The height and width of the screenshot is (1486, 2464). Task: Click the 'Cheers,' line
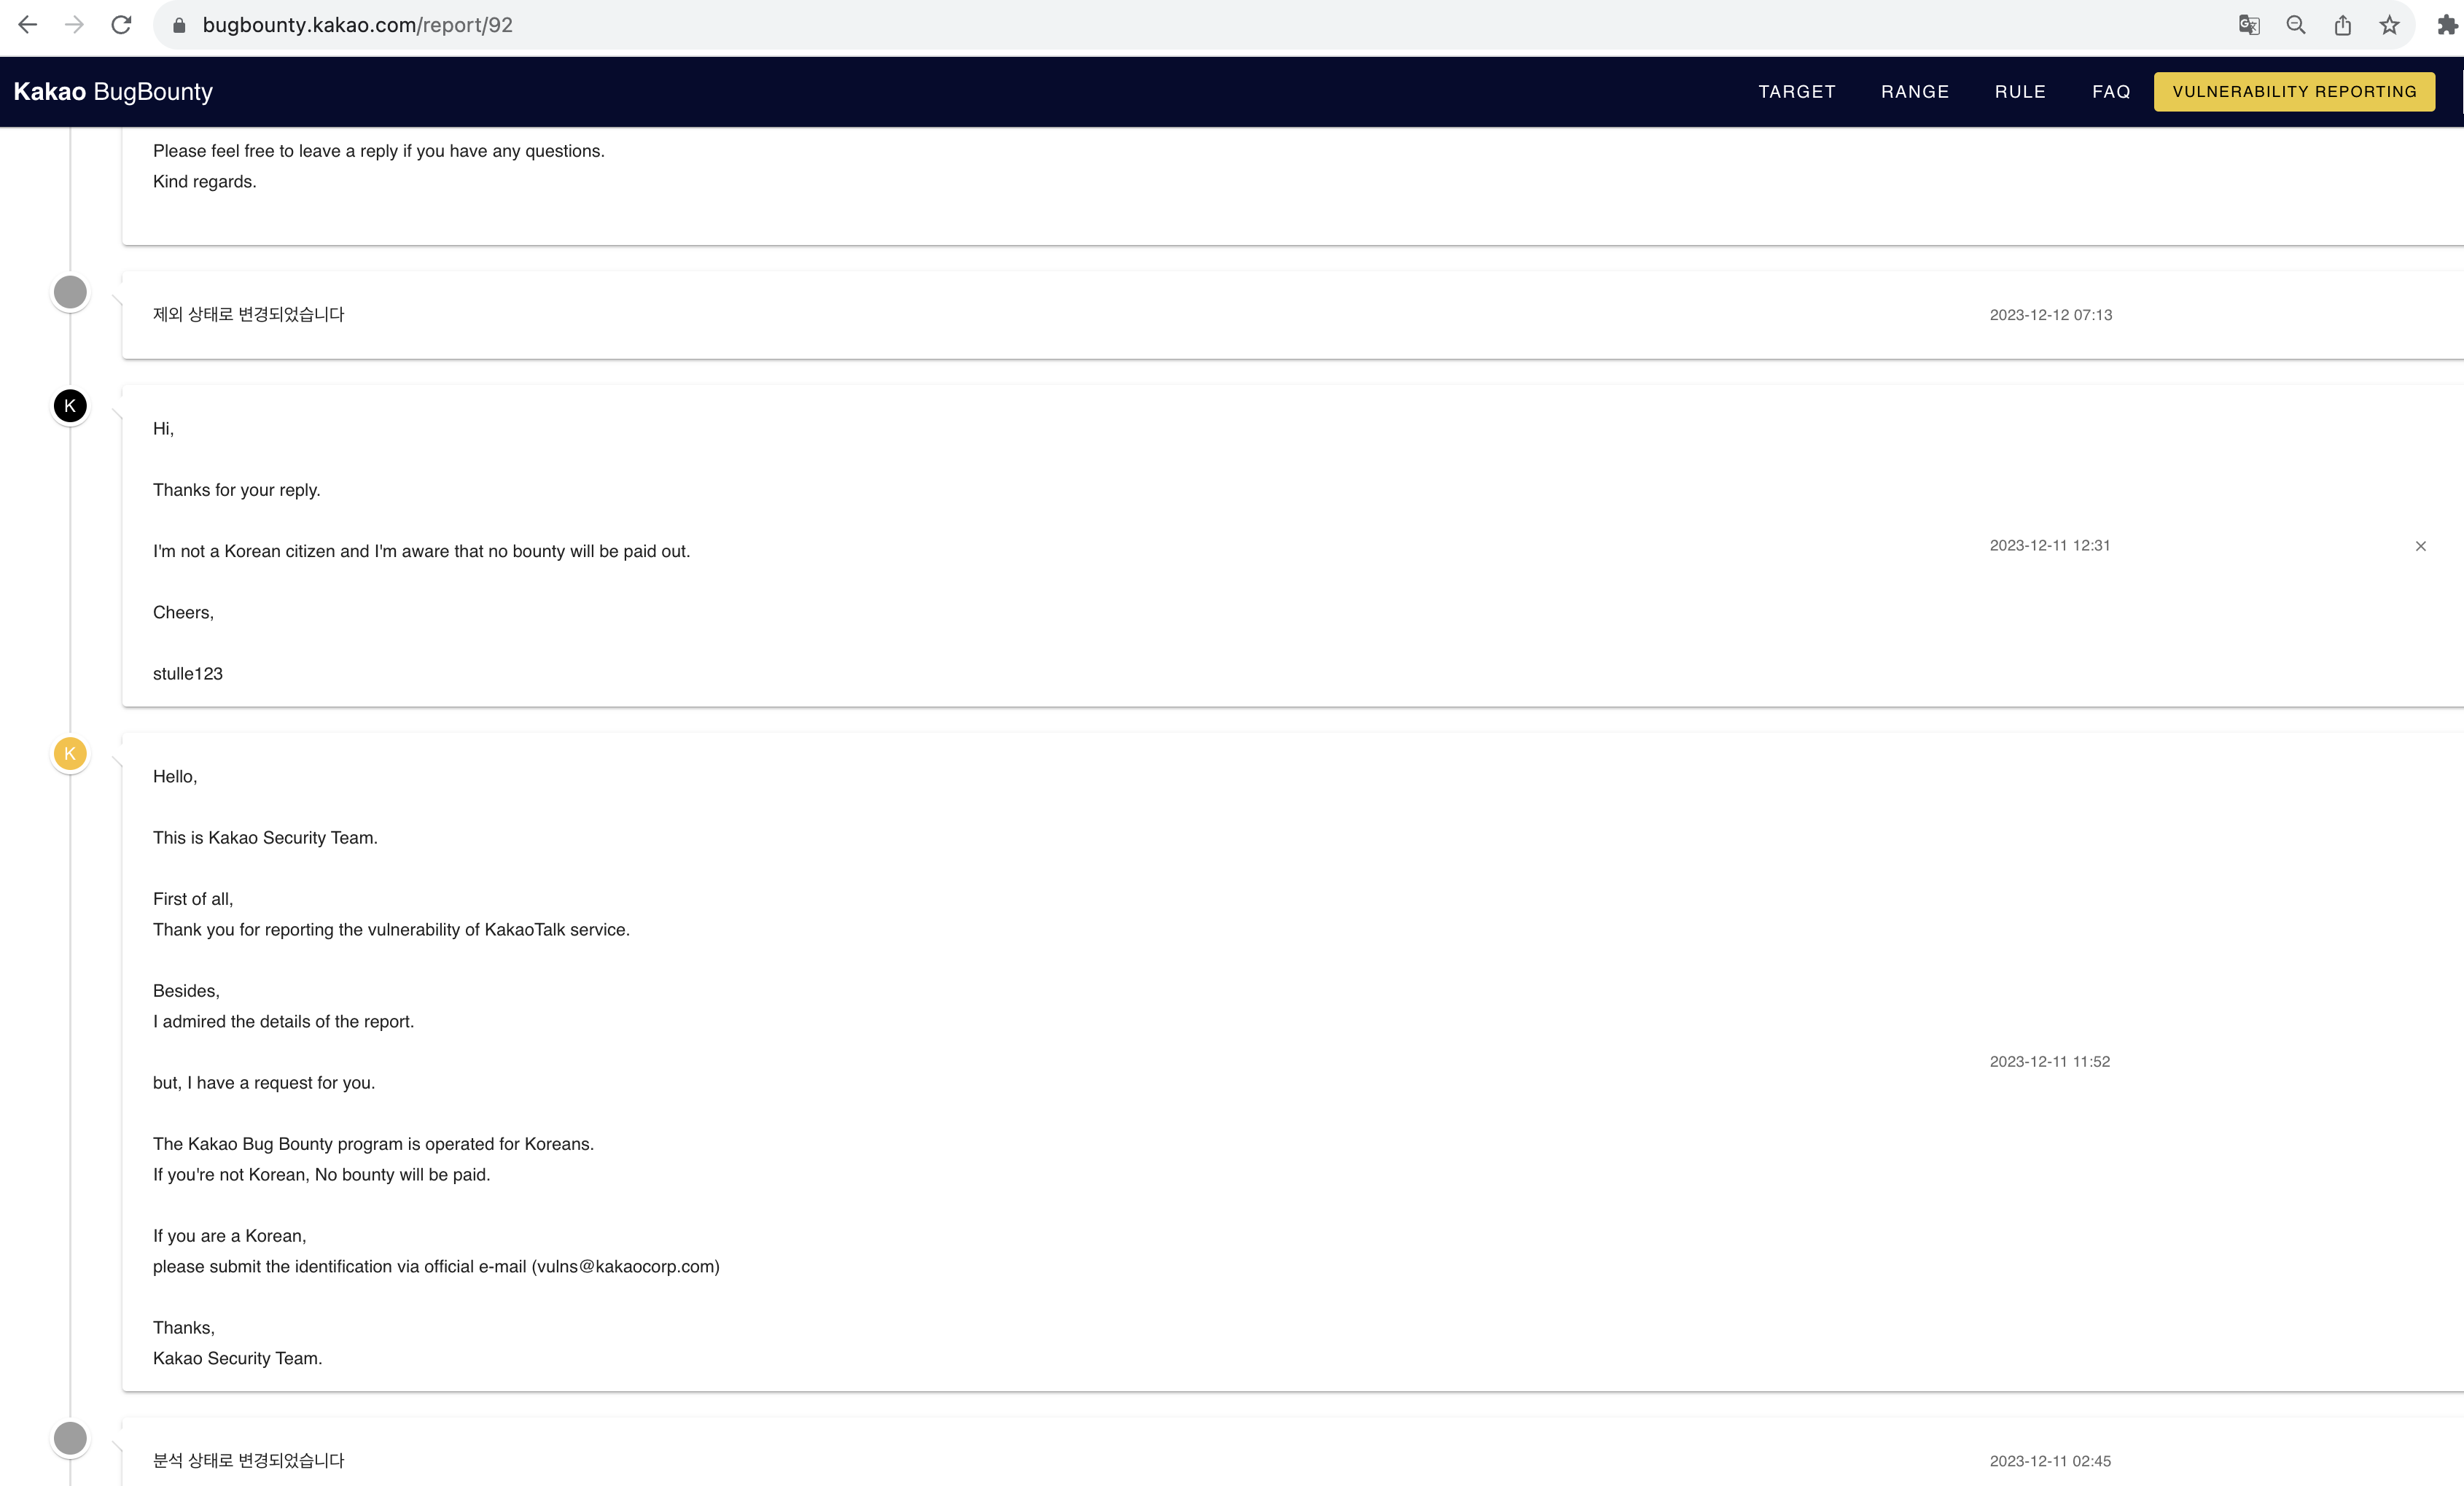pyautogui.click(x=183, y=612)
